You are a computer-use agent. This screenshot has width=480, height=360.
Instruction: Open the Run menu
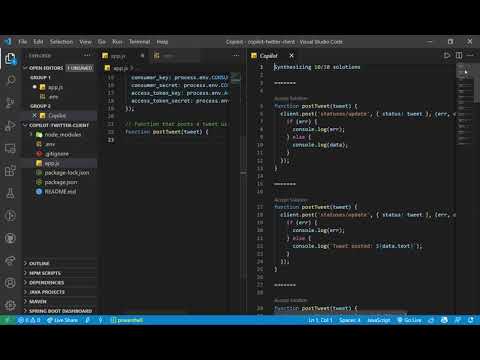pos(117,42)
